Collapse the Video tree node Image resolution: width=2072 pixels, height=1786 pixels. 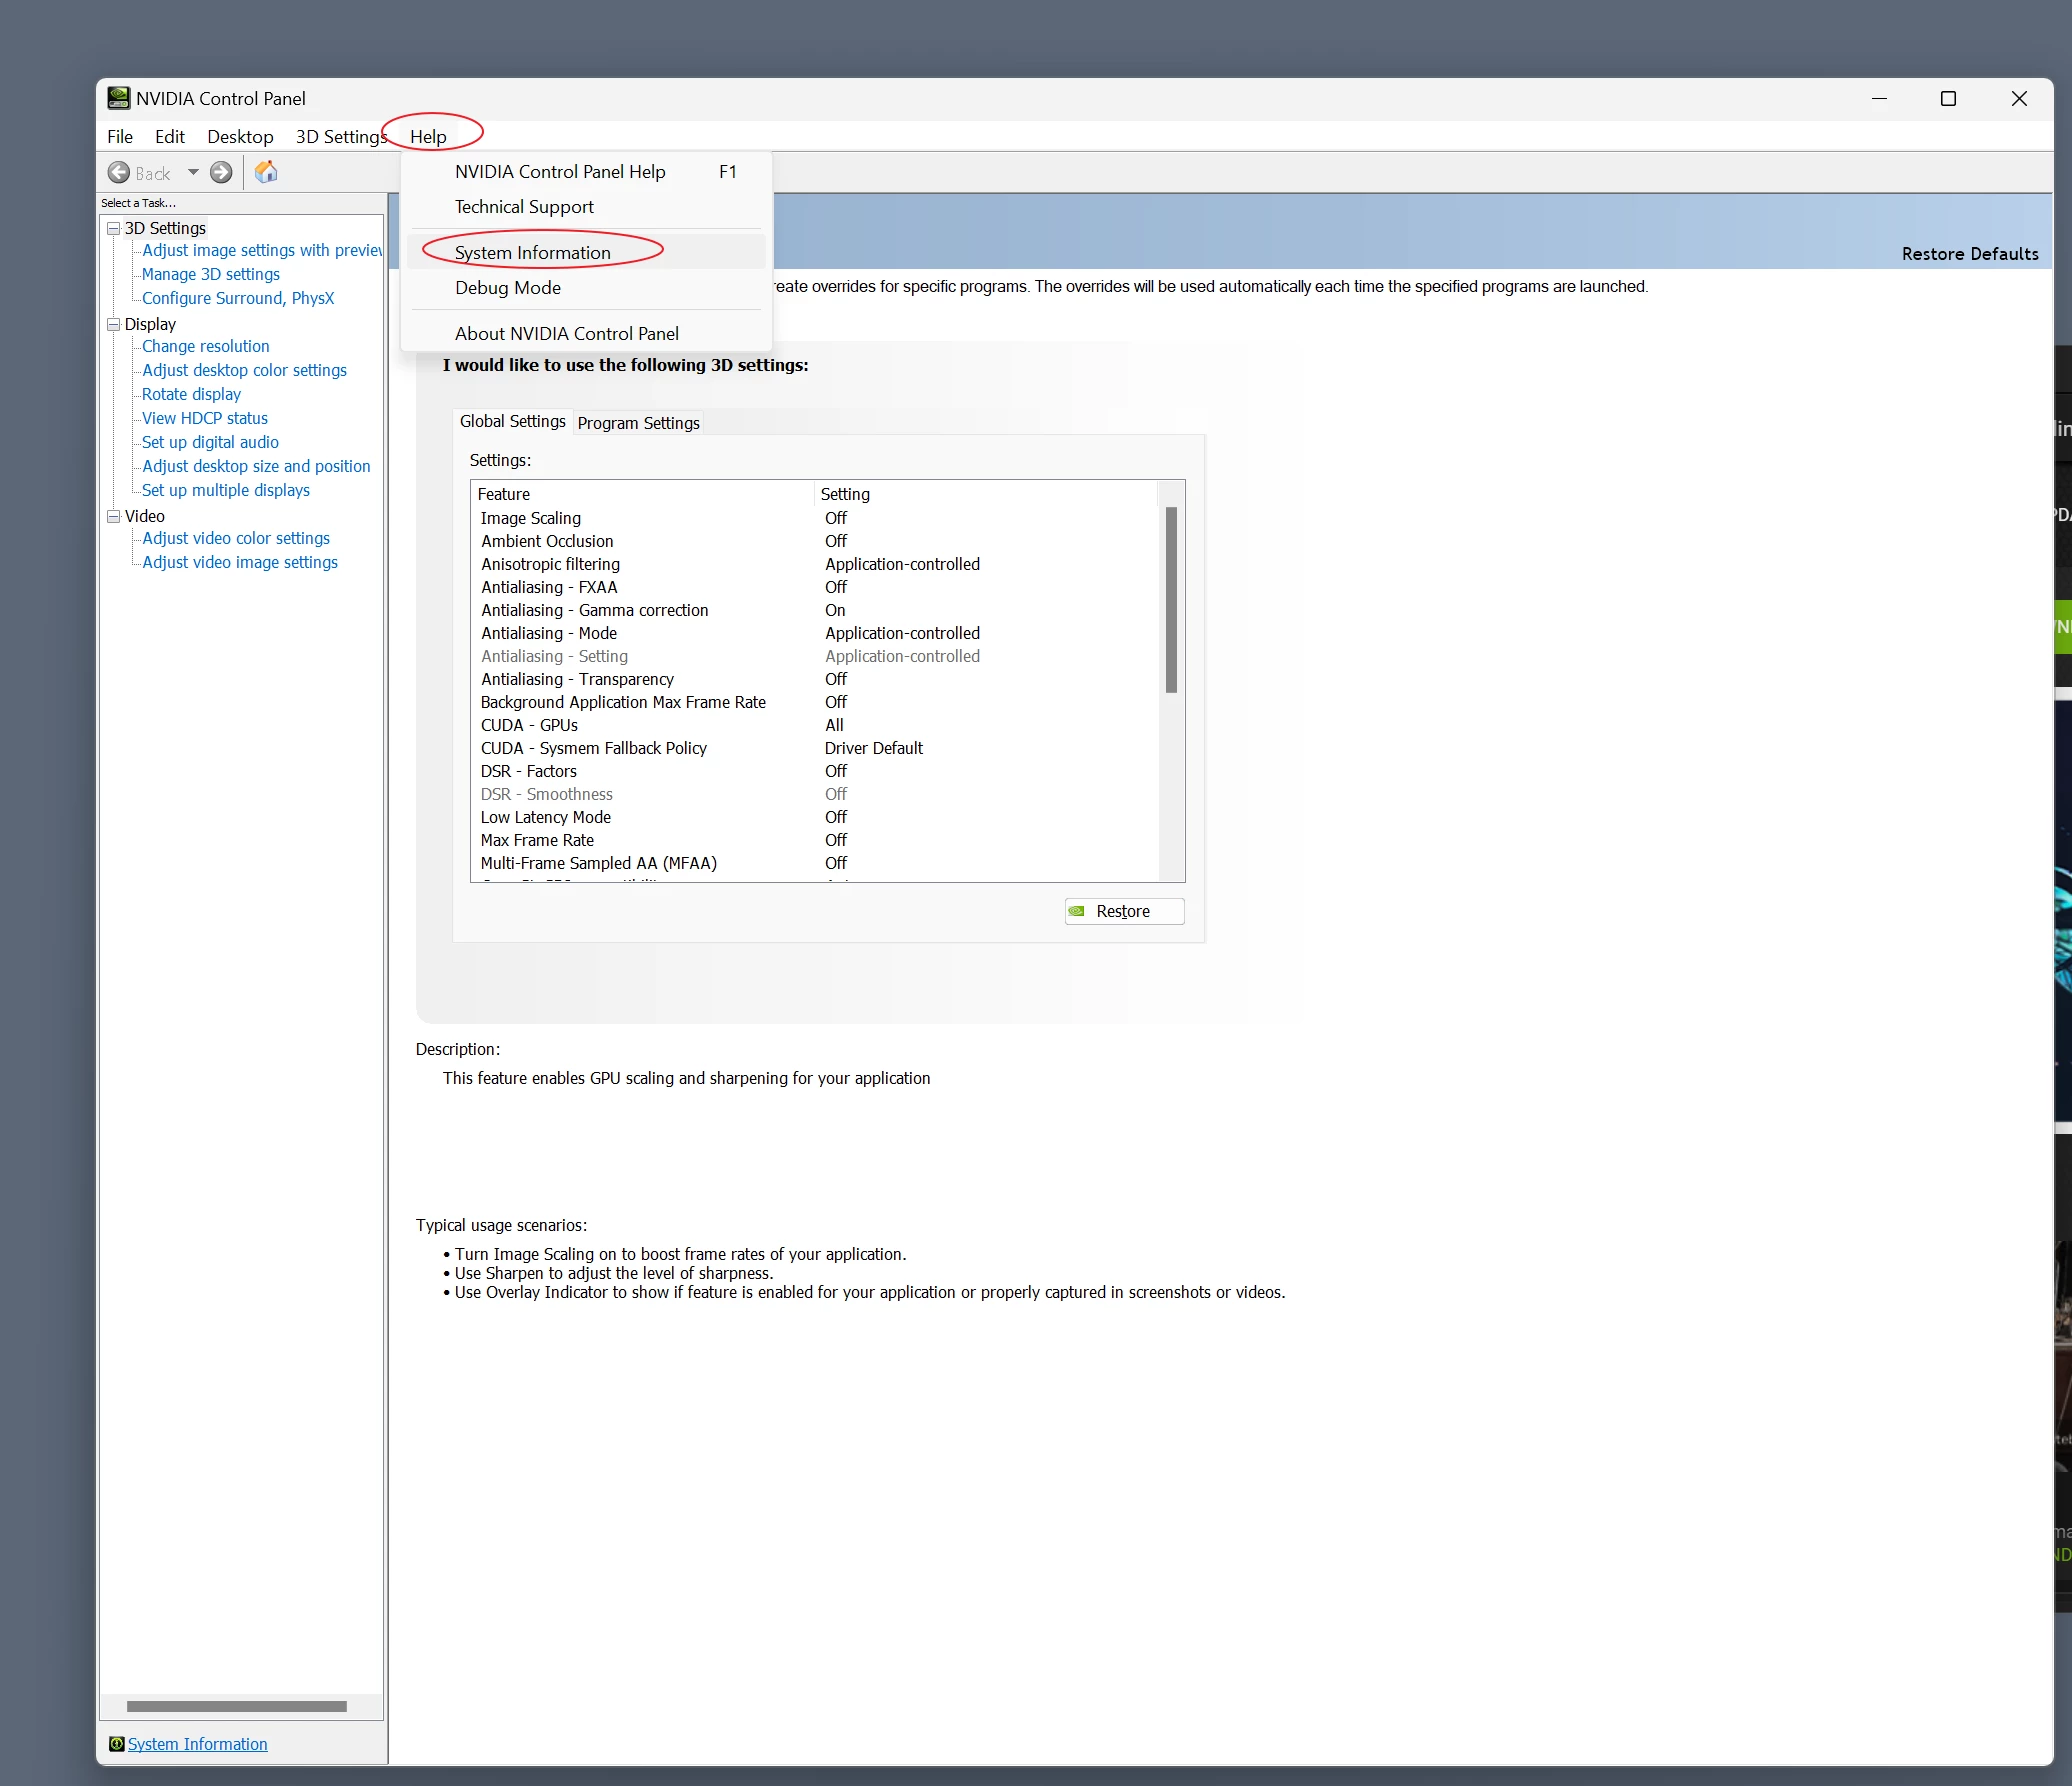tap(113, 517)
